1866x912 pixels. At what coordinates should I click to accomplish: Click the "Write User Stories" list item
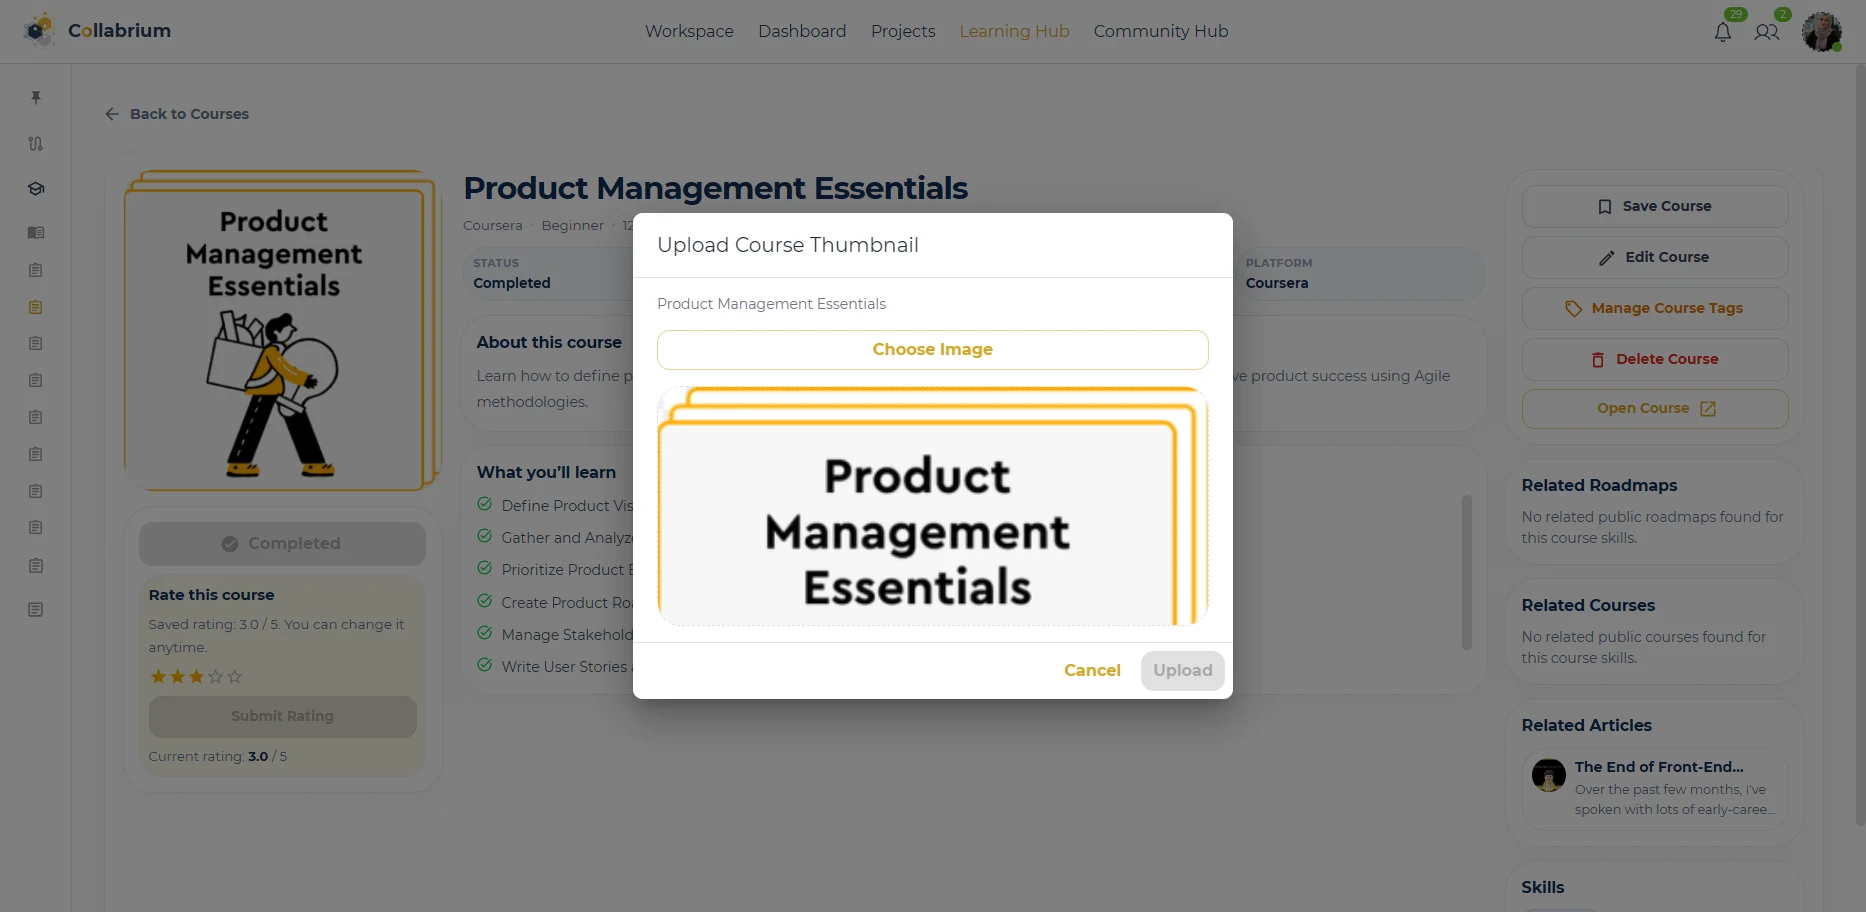[565, 667]
